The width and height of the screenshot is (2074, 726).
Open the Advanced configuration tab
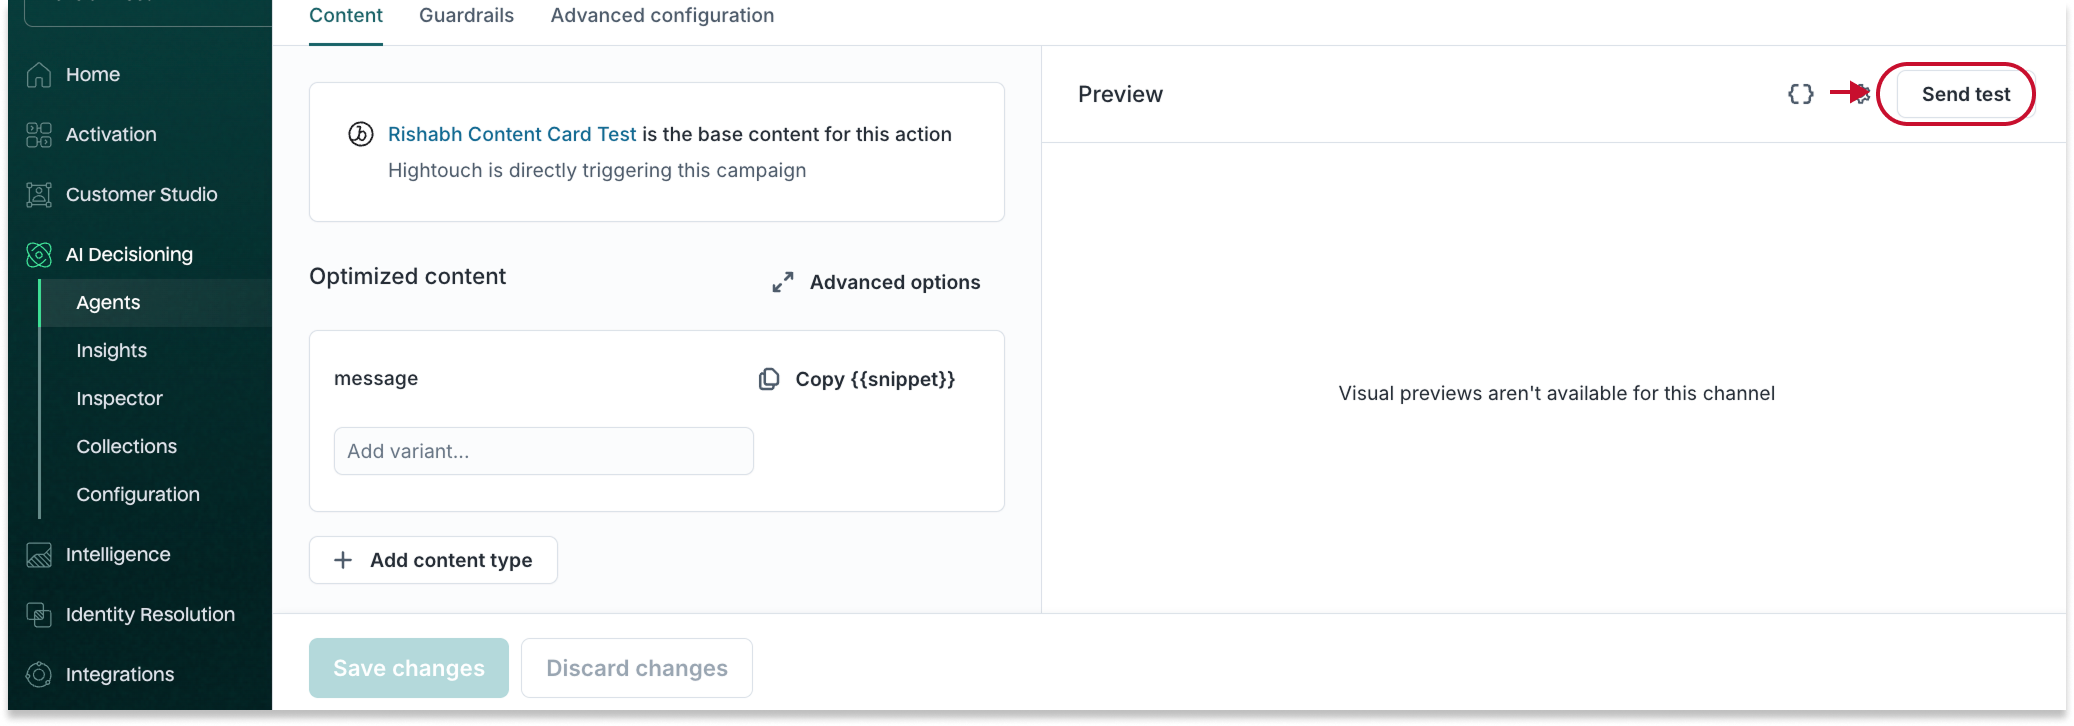[662, 16]
